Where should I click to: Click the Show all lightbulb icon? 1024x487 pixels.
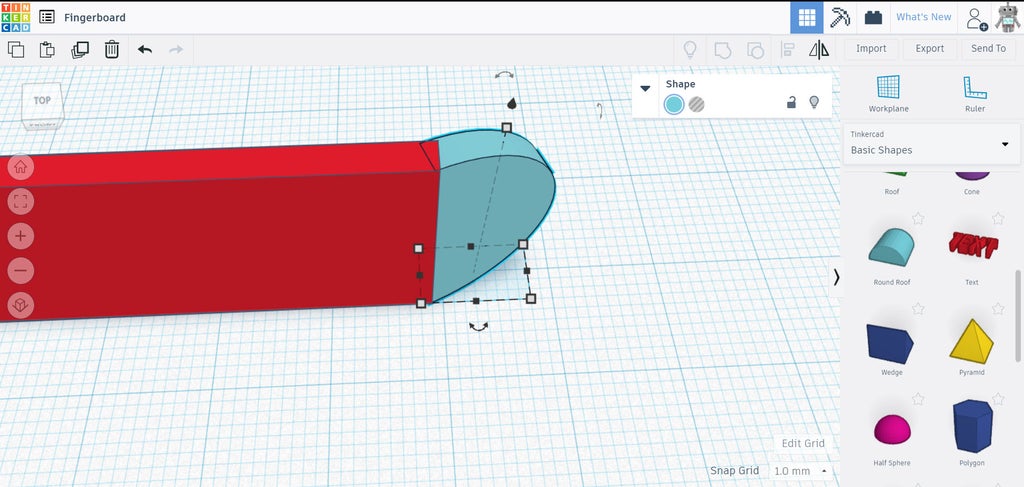(690, 50)
